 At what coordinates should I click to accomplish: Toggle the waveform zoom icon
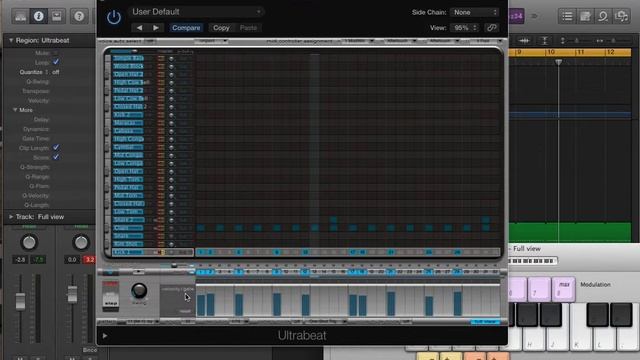pos(524,40)
